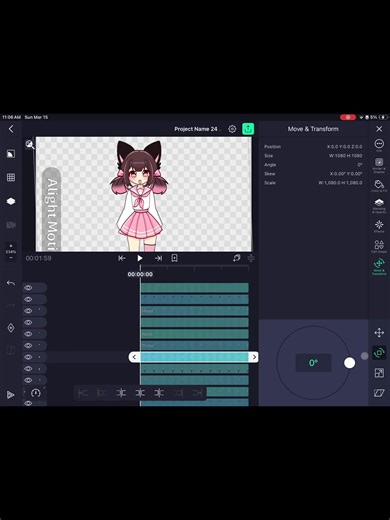Viewport: 390px width, 520px height.
Task: Toggle visibility of the selected highlighted layer
Action: coord(28,357)
